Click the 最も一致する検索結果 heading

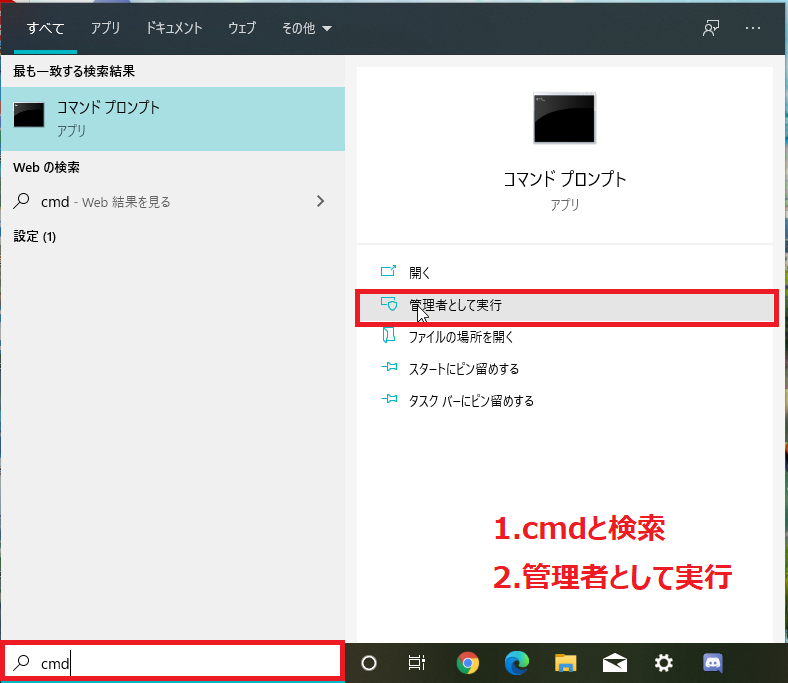pos(74,71)
